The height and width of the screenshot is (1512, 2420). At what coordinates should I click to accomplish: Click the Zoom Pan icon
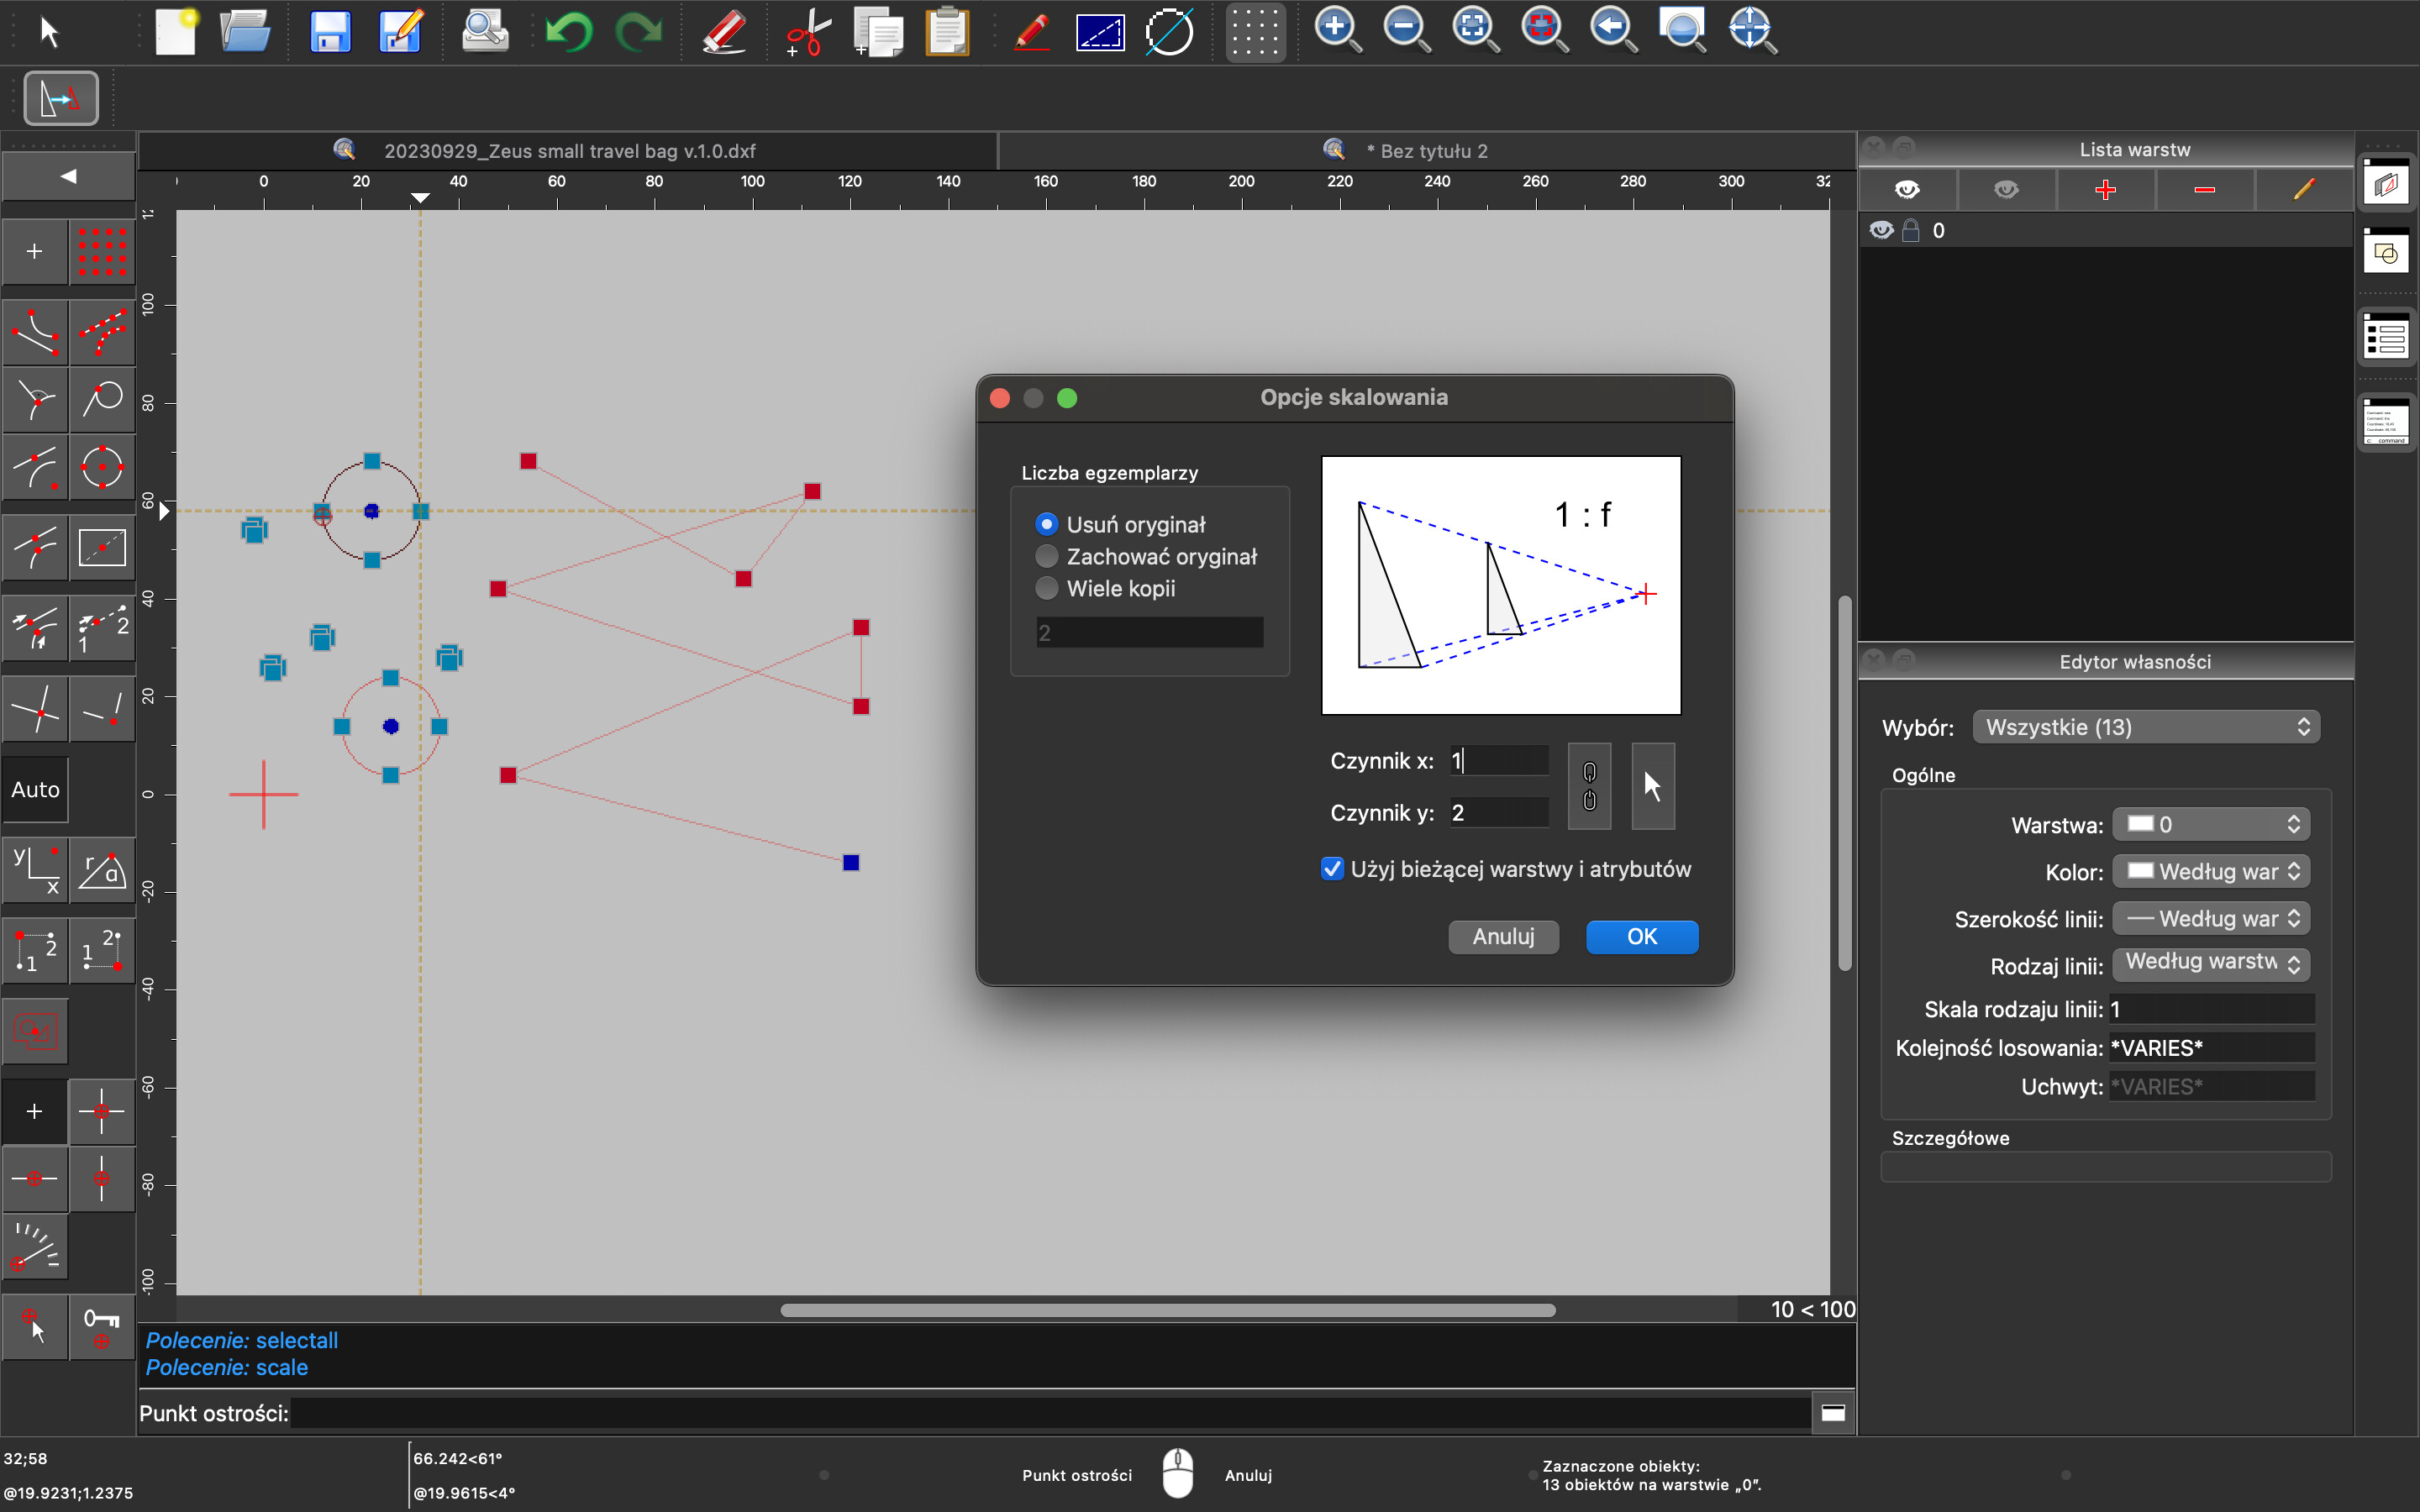1751,29
